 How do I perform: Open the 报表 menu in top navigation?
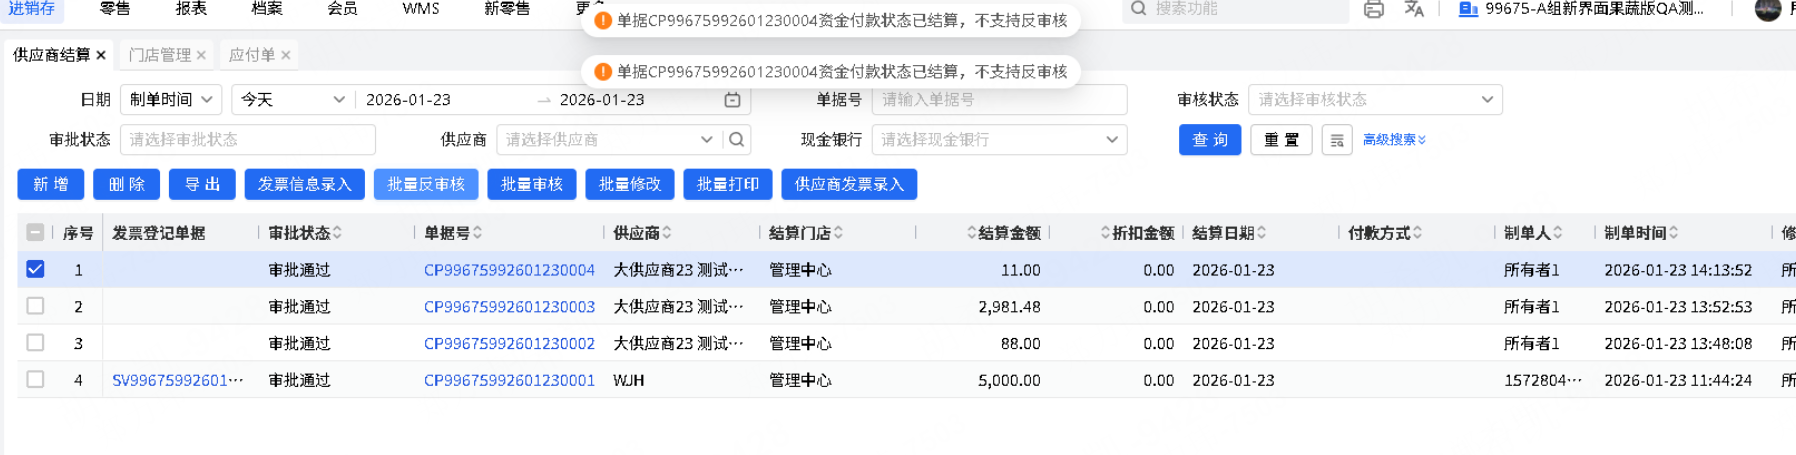[191, 9]
